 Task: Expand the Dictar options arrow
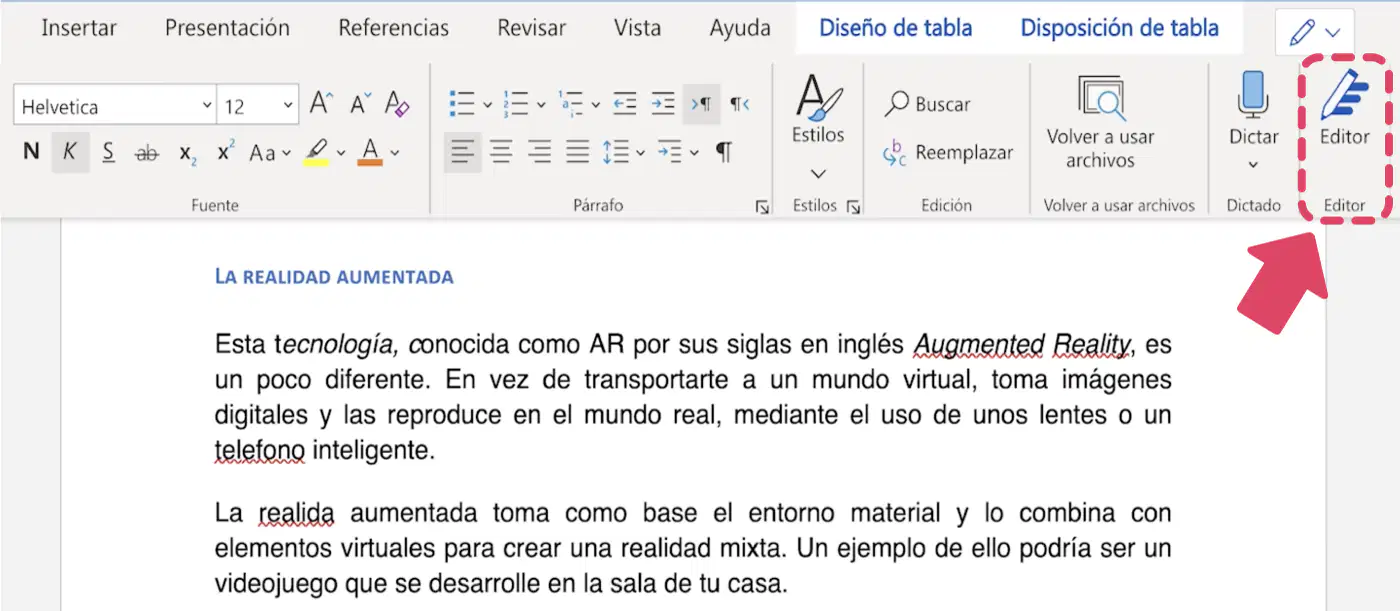pyautogui.click(x=1254, y=165)
